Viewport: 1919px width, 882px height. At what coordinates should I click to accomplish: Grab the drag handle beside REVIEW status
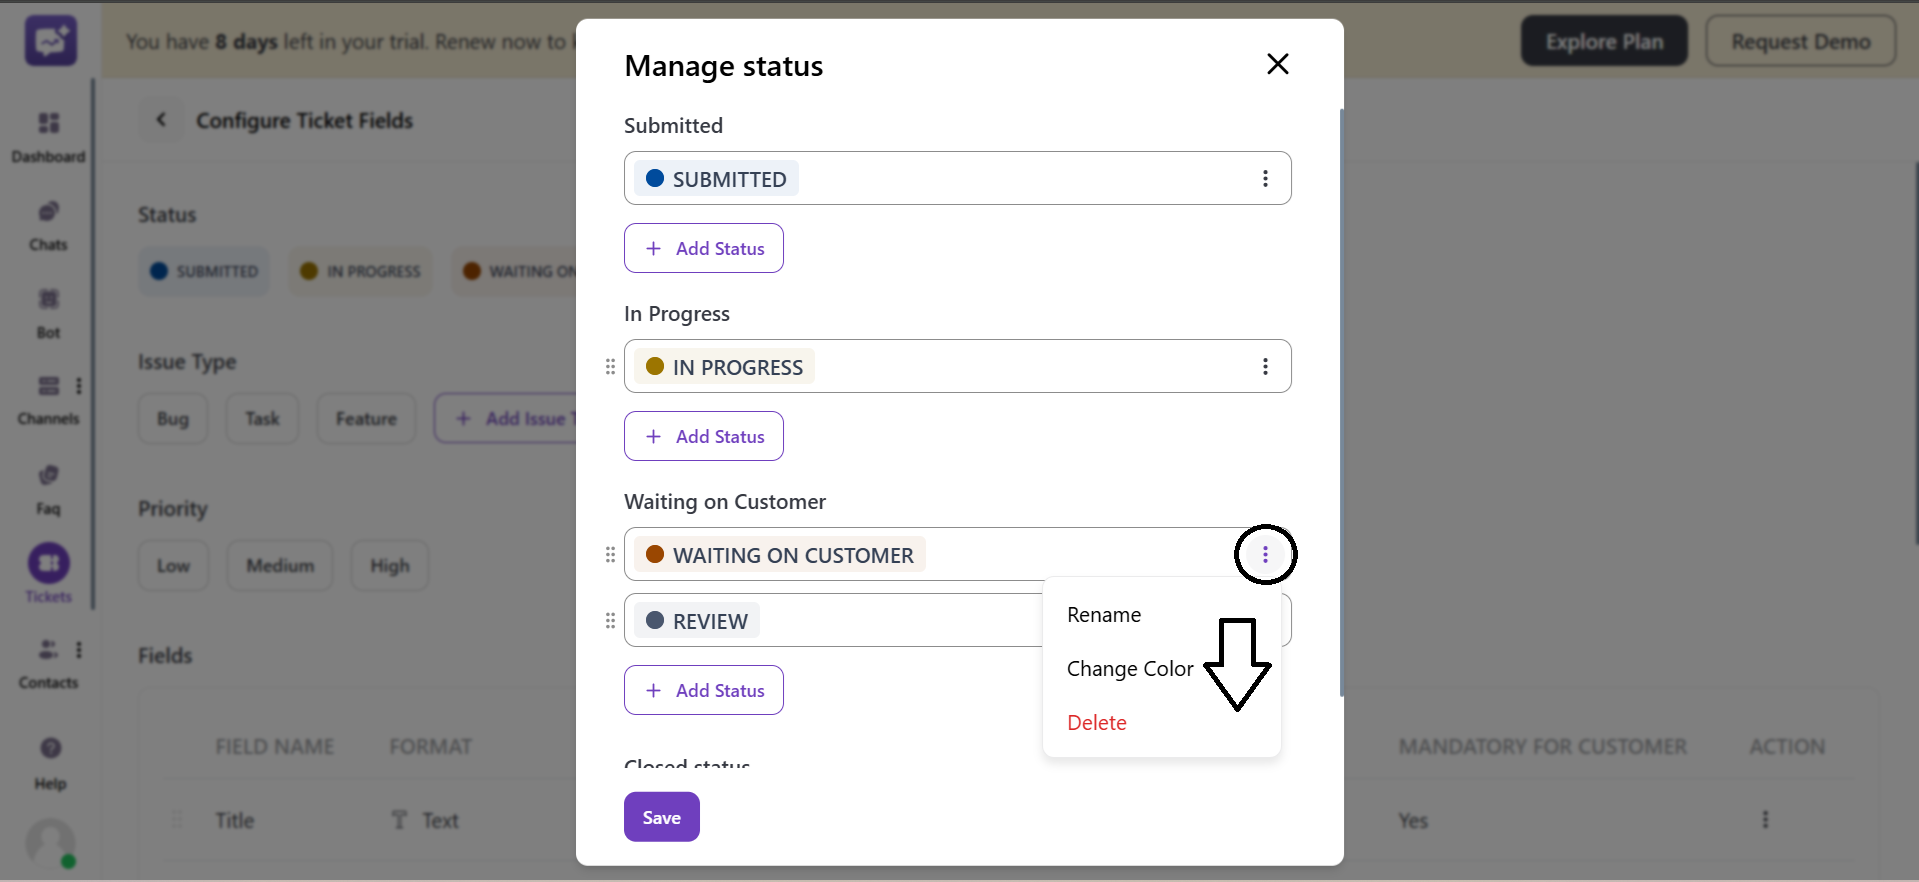(x=610, y=621)
